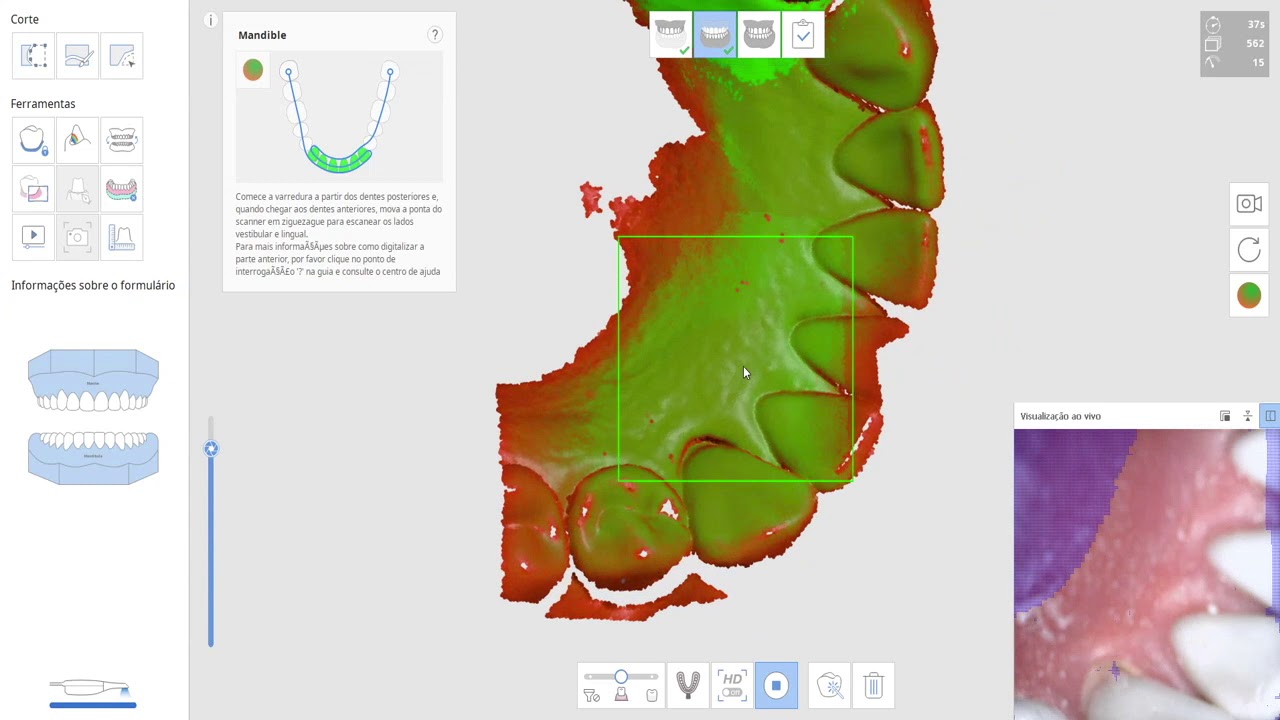Adjust the filtering level slider handle
Screen dimensions: 1280x720
click(621, 677)
